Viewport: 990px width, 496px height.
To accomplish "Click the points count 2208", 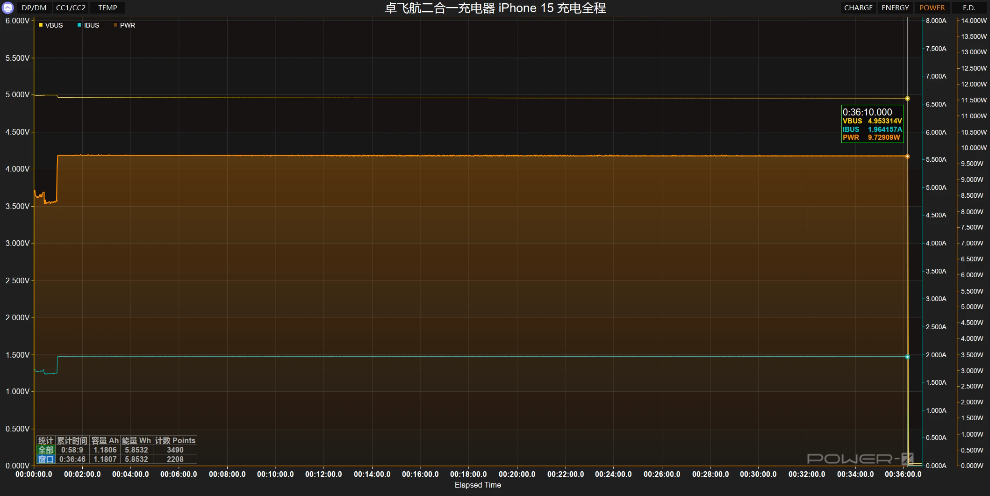I will [x=175, y=459].
